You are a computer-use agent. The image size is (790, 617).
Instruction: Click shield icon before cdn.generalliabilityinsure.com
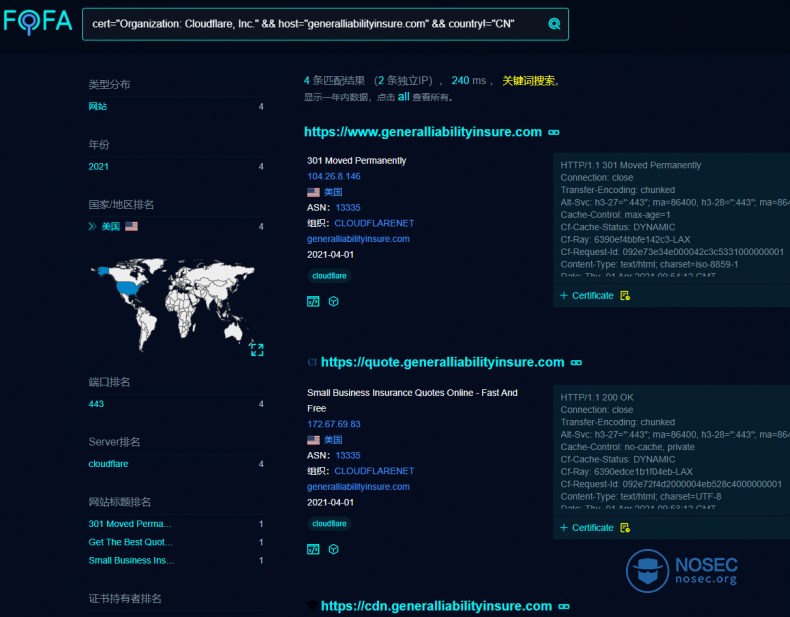pos(312,606)
